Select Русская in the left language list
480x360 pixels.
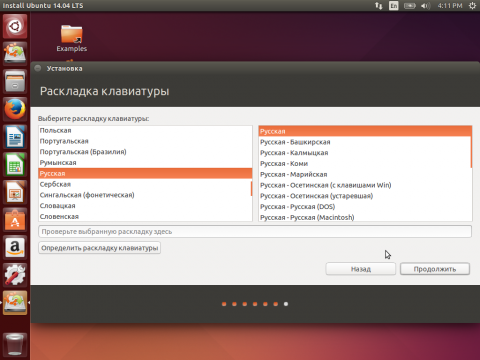tap(145, 173)
